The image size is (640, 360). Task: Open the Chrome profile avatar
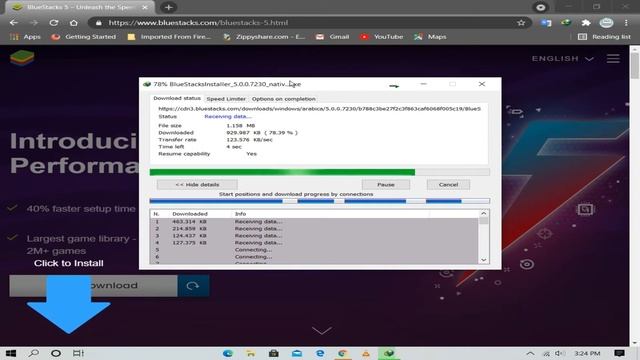pos(606,23)
